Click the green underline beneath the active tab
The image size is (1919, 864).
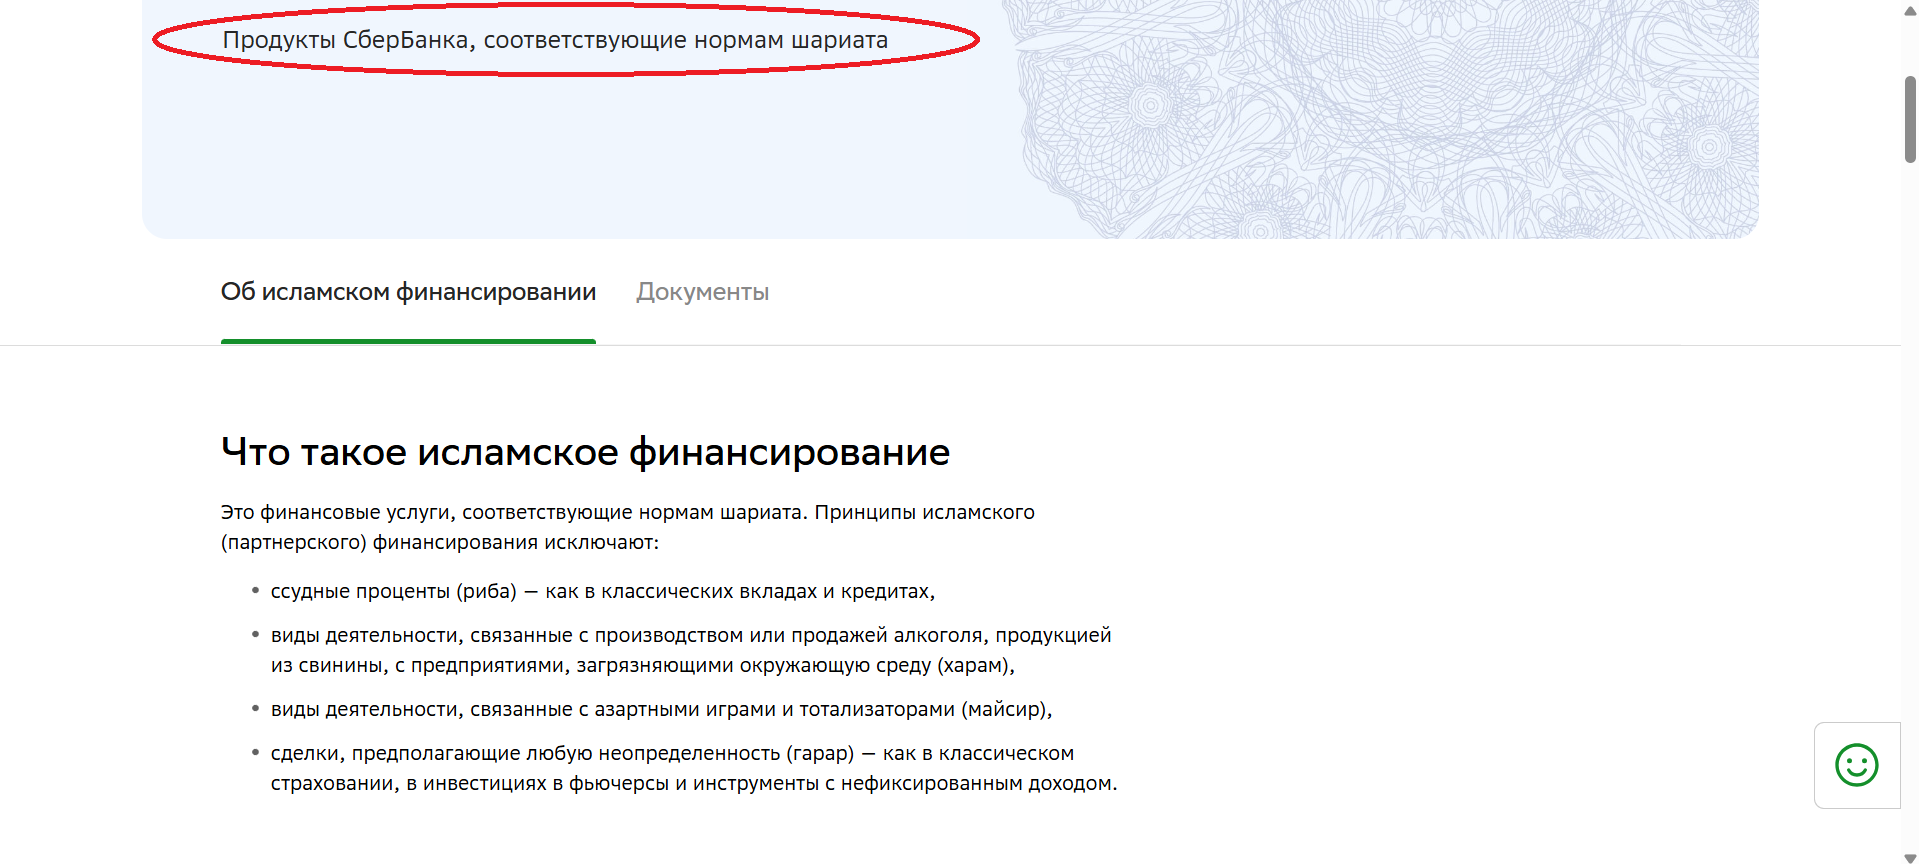[x=408, y=341]
